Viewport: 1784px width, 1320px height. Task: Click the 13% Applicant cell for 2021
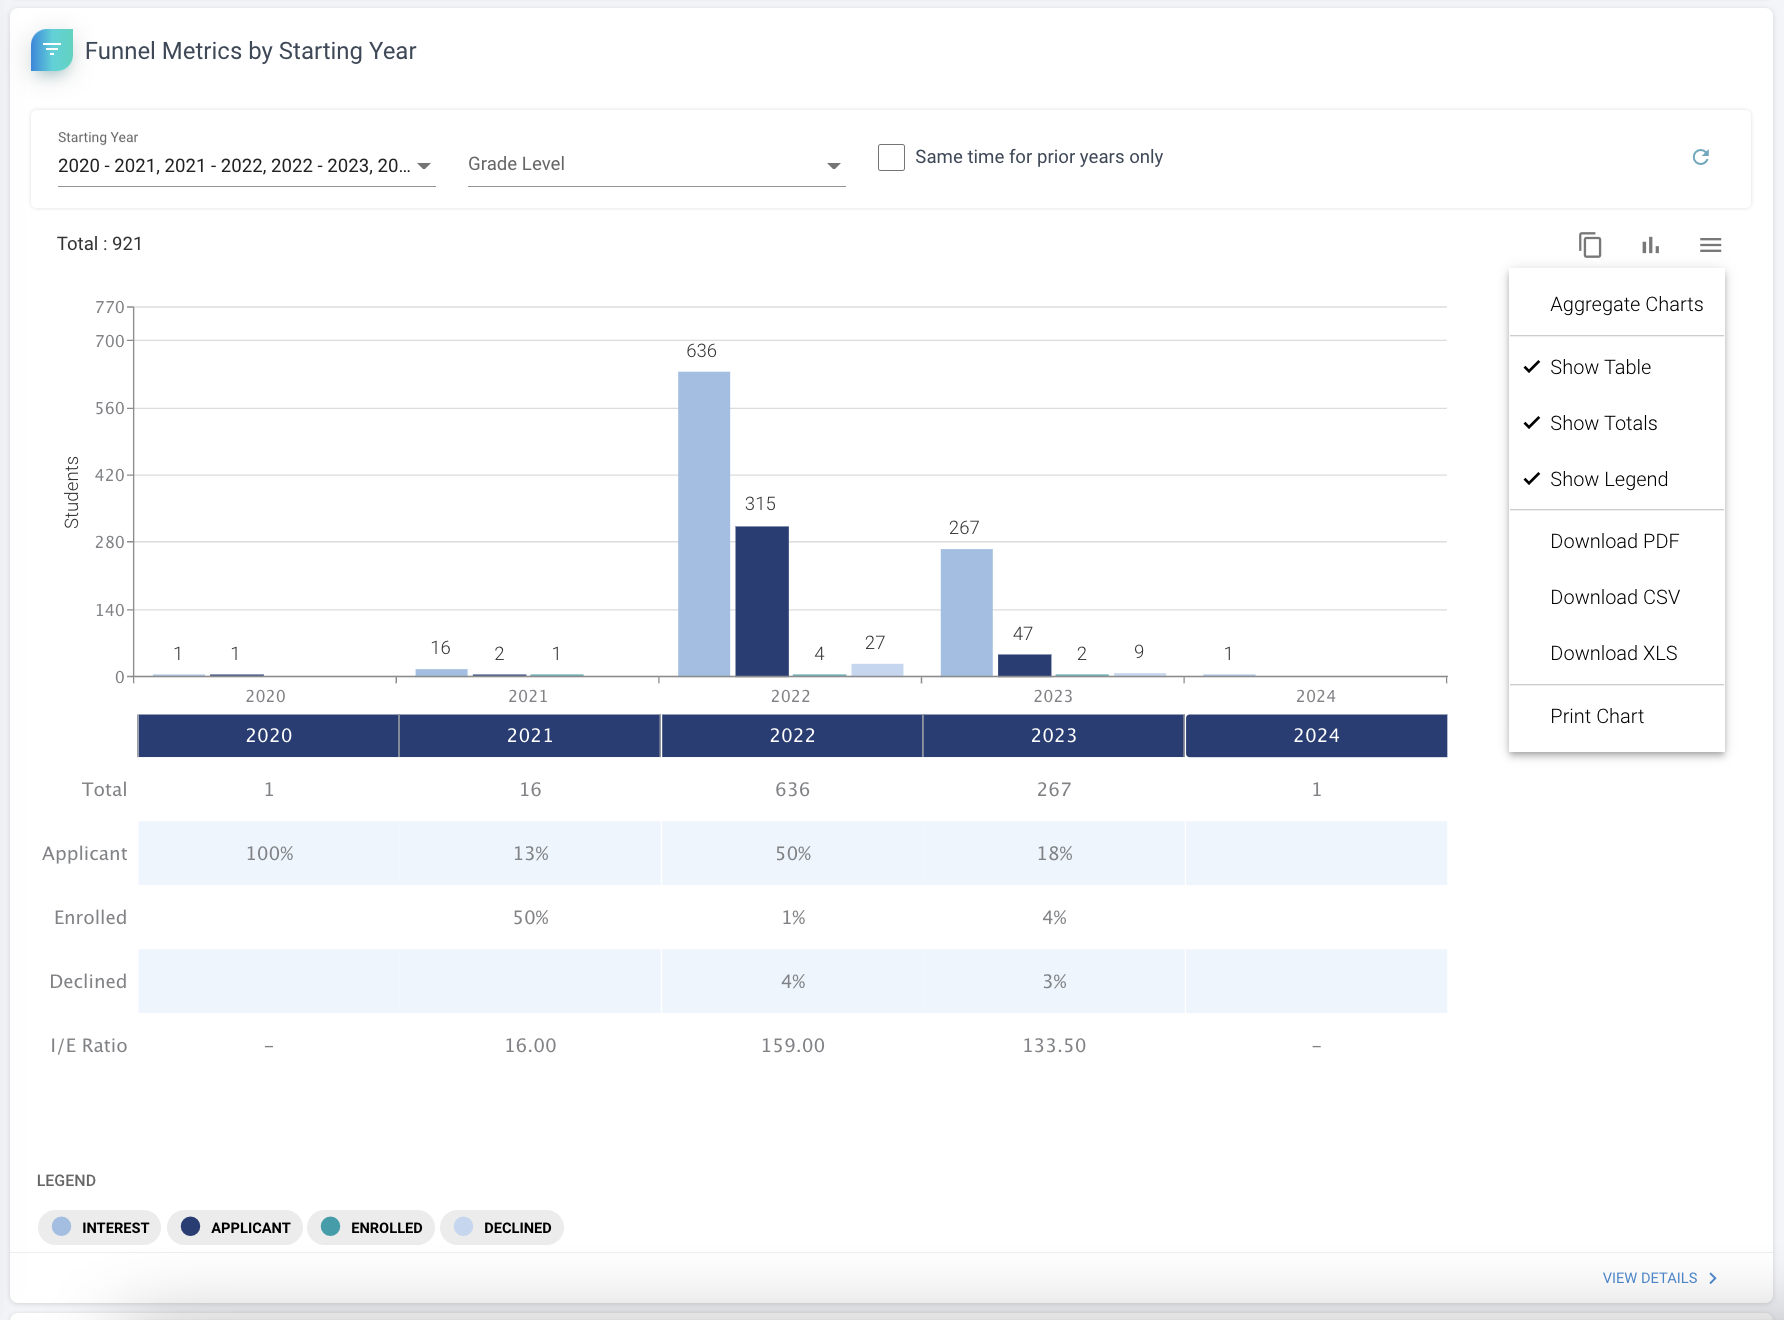530,853
